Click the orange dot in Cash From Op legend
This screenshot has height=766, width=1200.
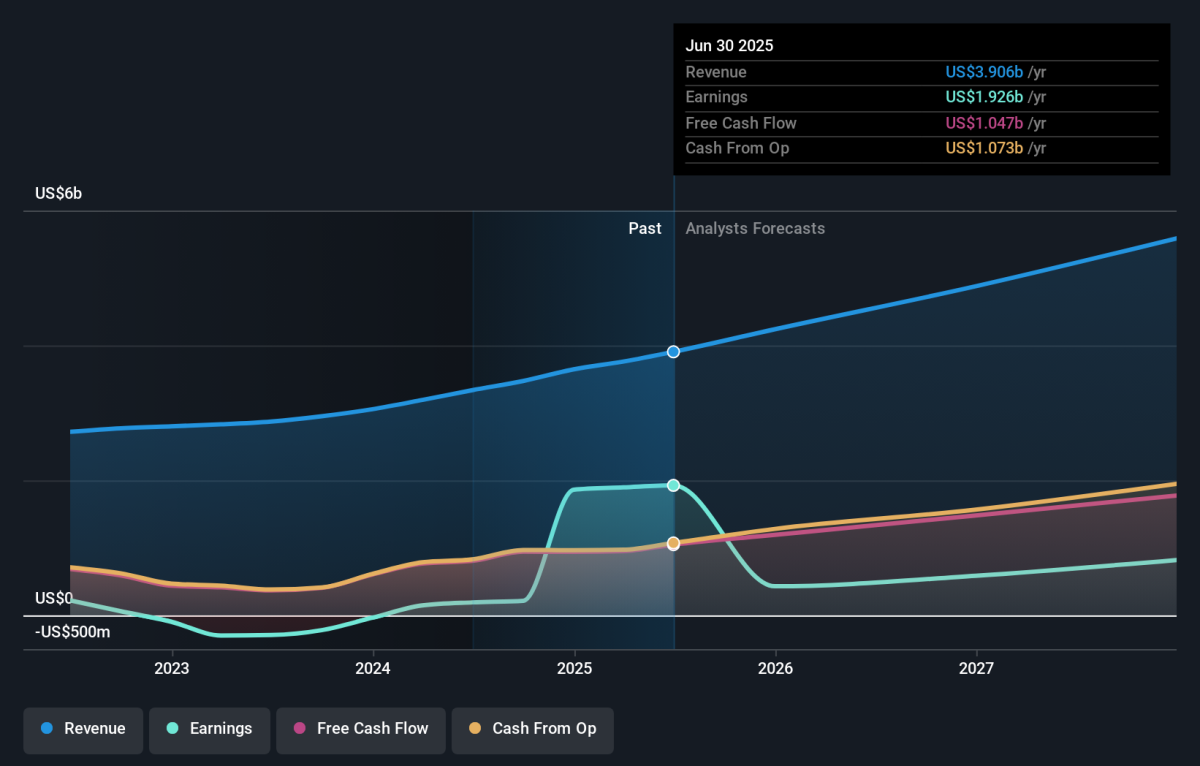click(x=474, y=729)
